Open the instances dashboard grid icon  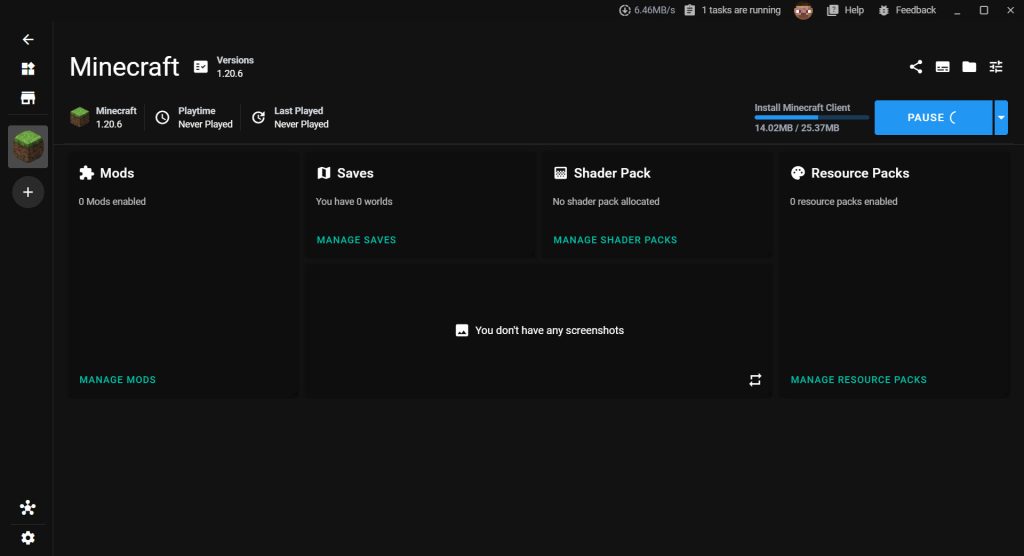click(x=27, y=69)
